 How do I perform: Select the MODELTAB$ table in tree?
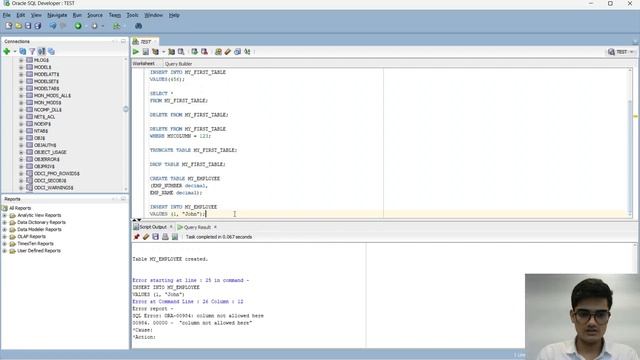click(x=46, y=88)
